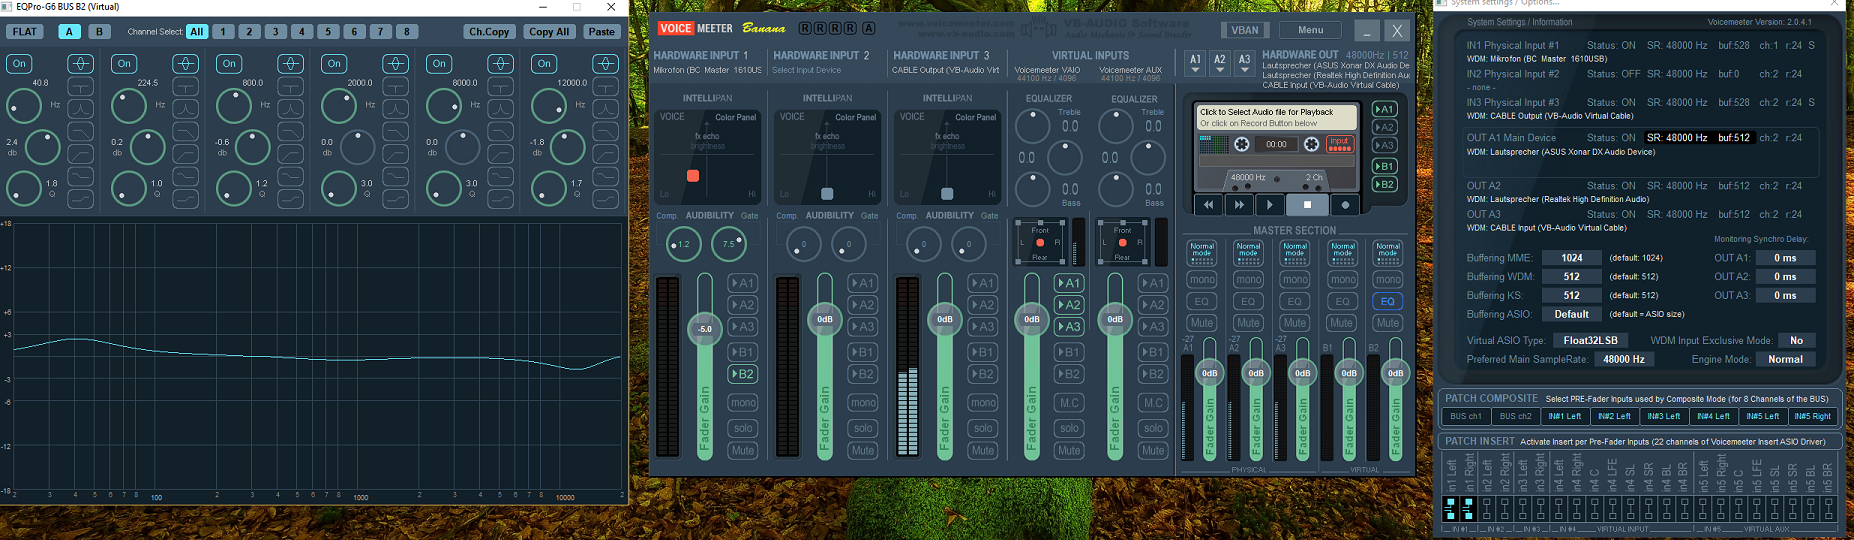Viewport: 1854px width, 540px height.
Task: Toggle M.C on Voicemeeter VAIO strip
Action: (x=1069, y=403)
